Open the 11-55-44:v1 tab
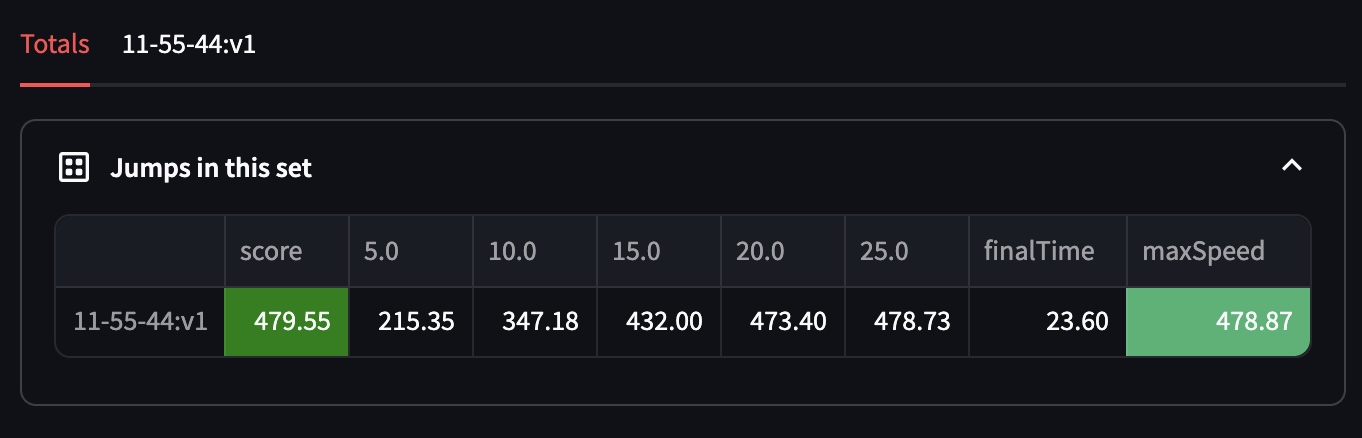This screenshot has width=1362, height=438. point(189,45)
